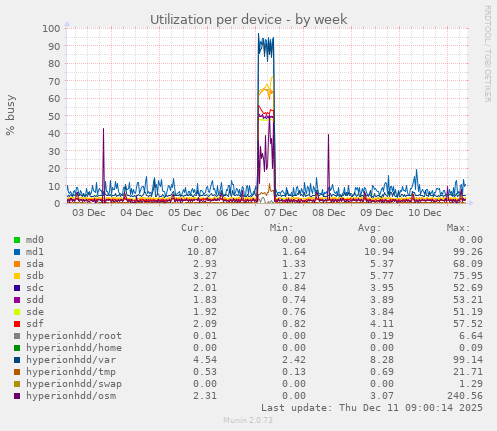This screenshot has height=431, width=497.
Task: Click the '50' y-axis tick label
Action: coord(54,116)
